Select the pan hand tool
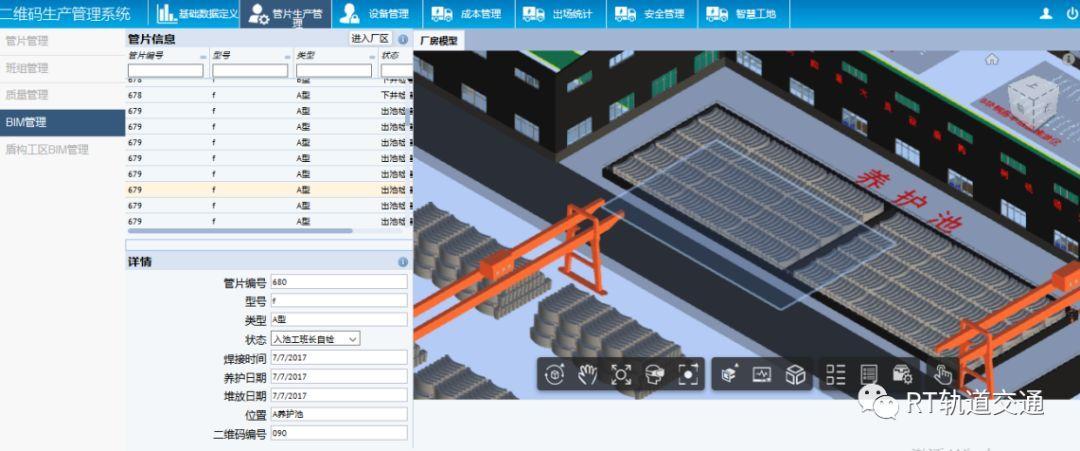 [x=588, y=374]
